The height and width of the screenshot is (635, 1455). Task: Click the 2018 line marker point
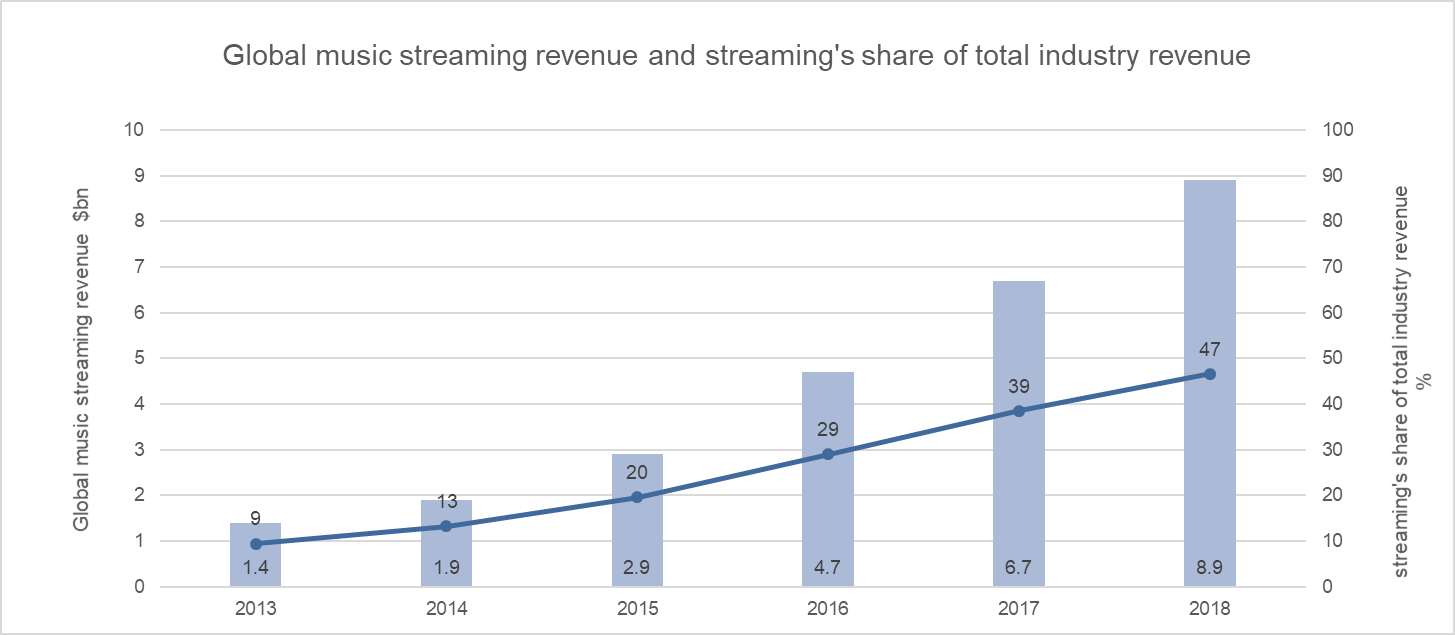coord(1209,374)
